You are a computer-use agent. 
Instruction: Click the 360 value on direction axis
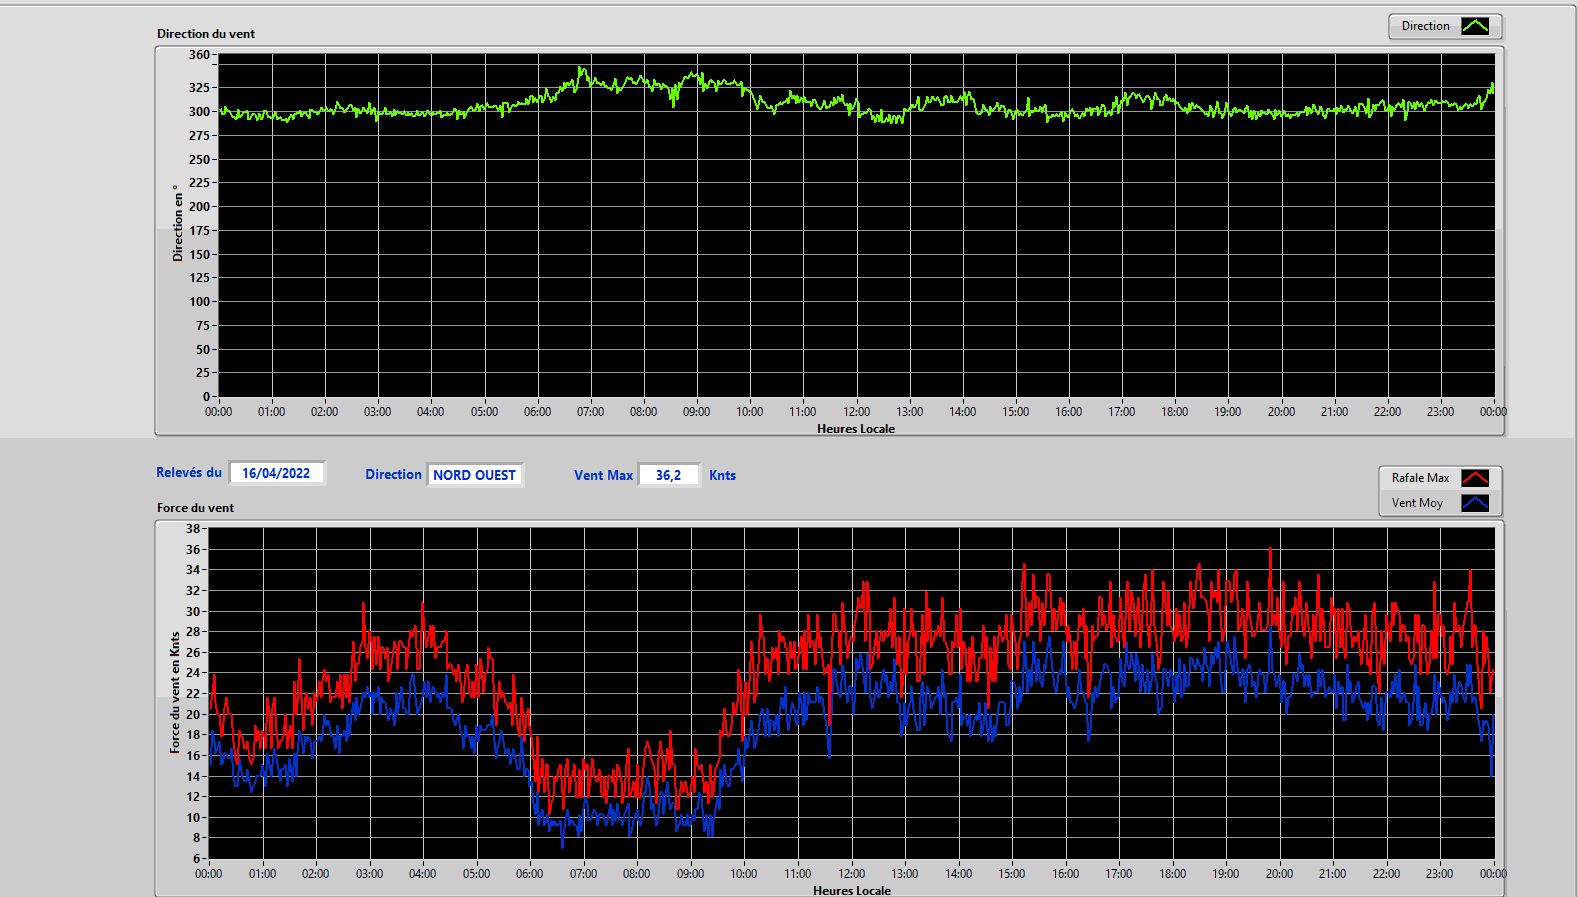click(199, 55)
